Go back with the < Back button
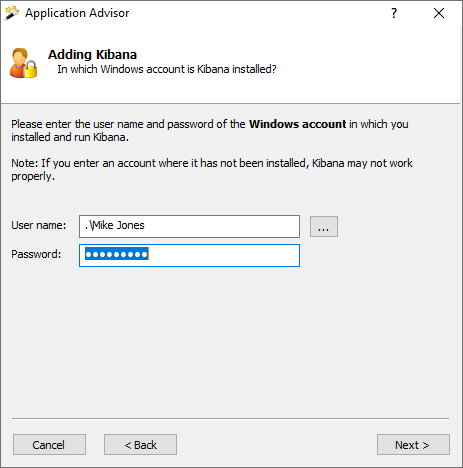Screen dimensions: 463x468 click(140, 444)
